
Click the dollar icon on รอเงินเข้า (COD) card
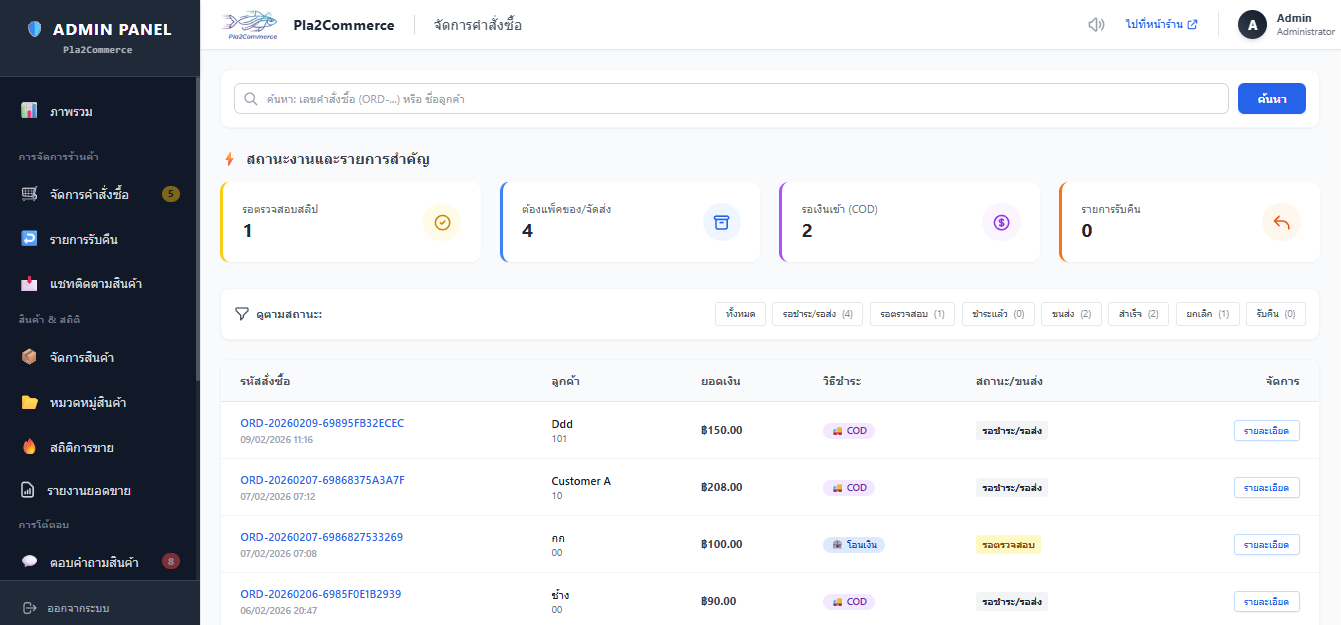pyautogui.click(x=1002, y=222)
